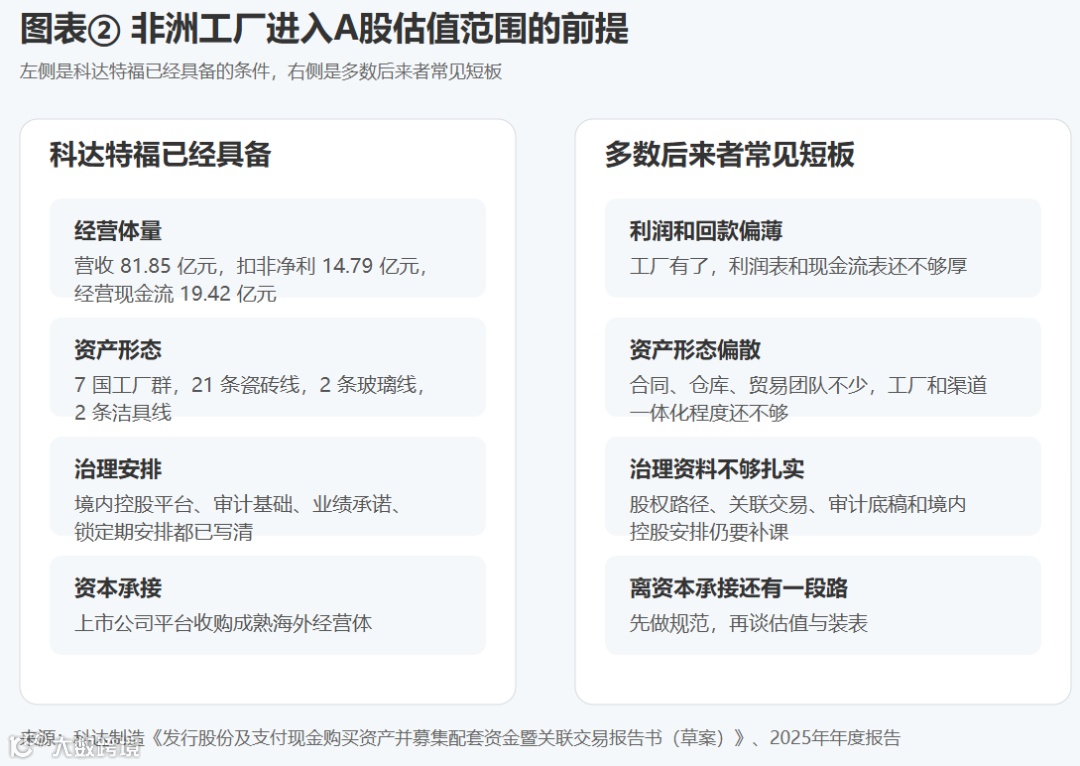
Task: Click the 治理资料不够扎实 card title
Action: [717, 469]
